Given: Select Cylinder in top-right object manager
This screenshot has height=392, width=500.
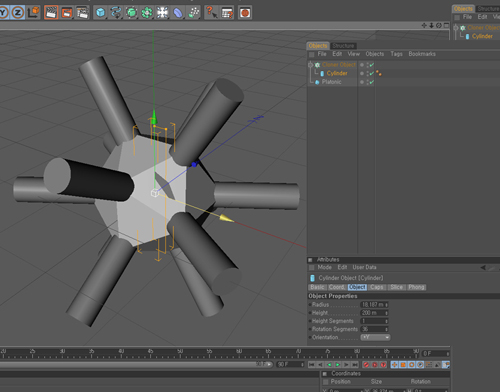Looking at the screenshot, I should coord(482,36).
